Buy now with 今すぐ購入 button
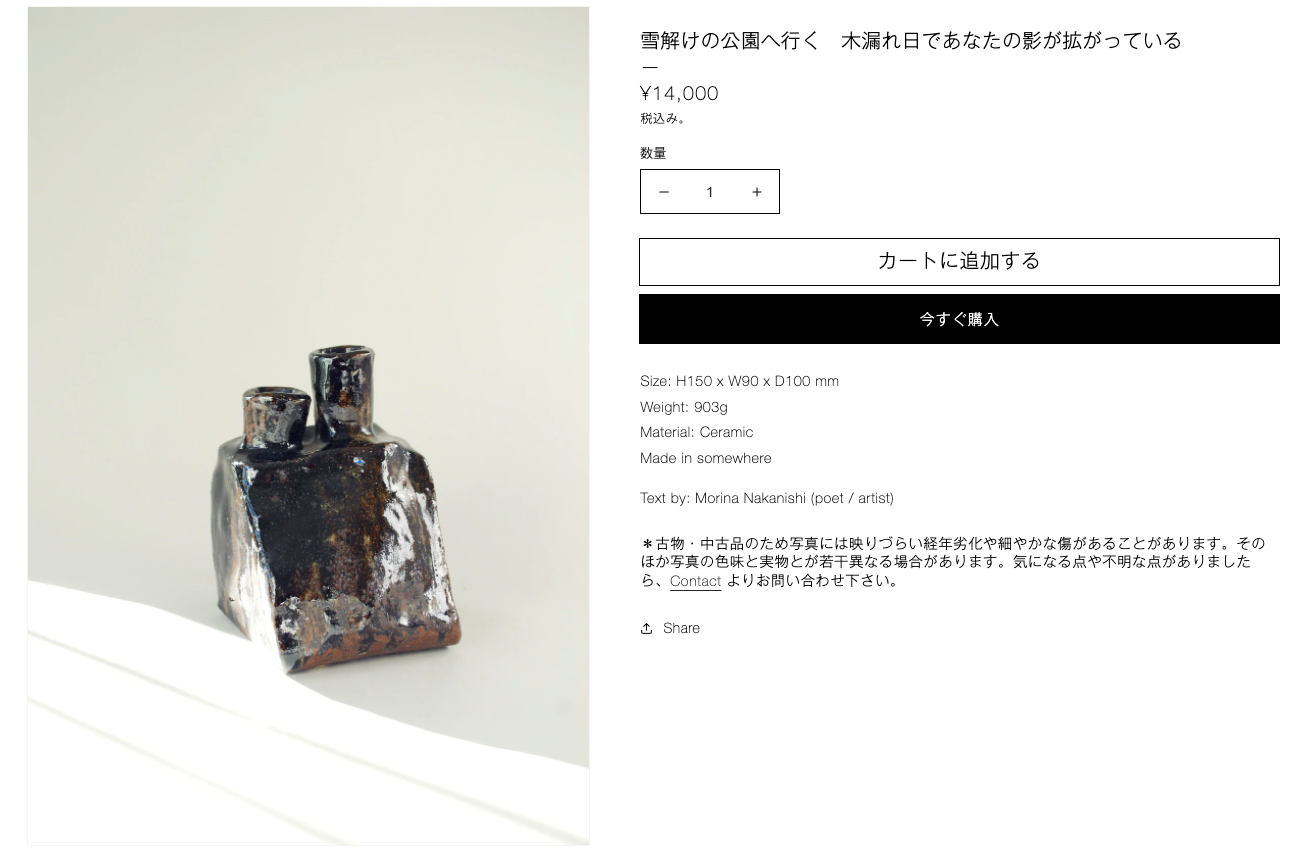This screenshot has height=853, width=1314. [x=959, y=319]
